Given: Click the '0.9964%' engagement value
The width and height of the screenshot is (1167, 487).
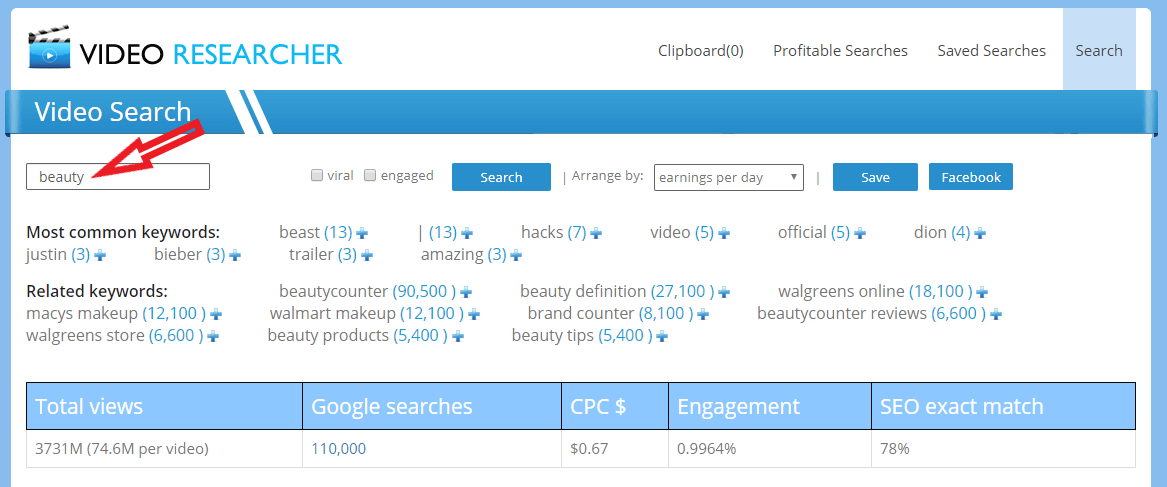Looking at the screenshot, I should point(704,449).
